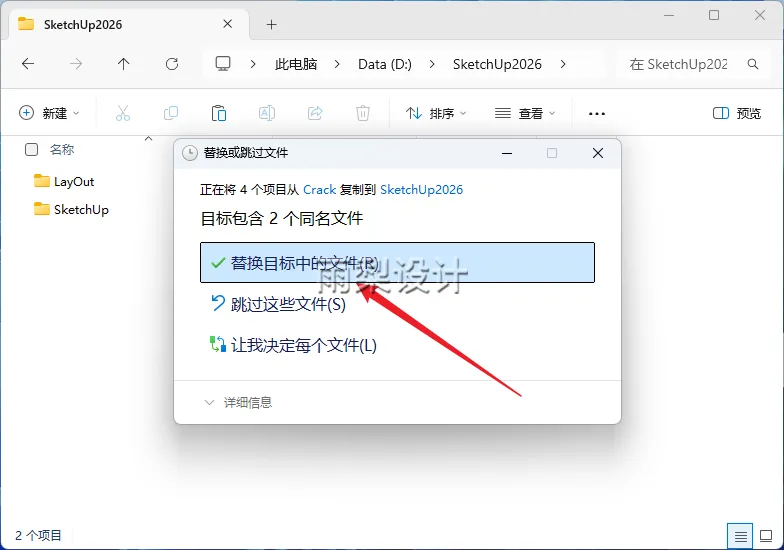Screen dimensions: 784x550
Task: Click the SketchUp folder icon
Action: pyautogui.click(x=42, y=208)
